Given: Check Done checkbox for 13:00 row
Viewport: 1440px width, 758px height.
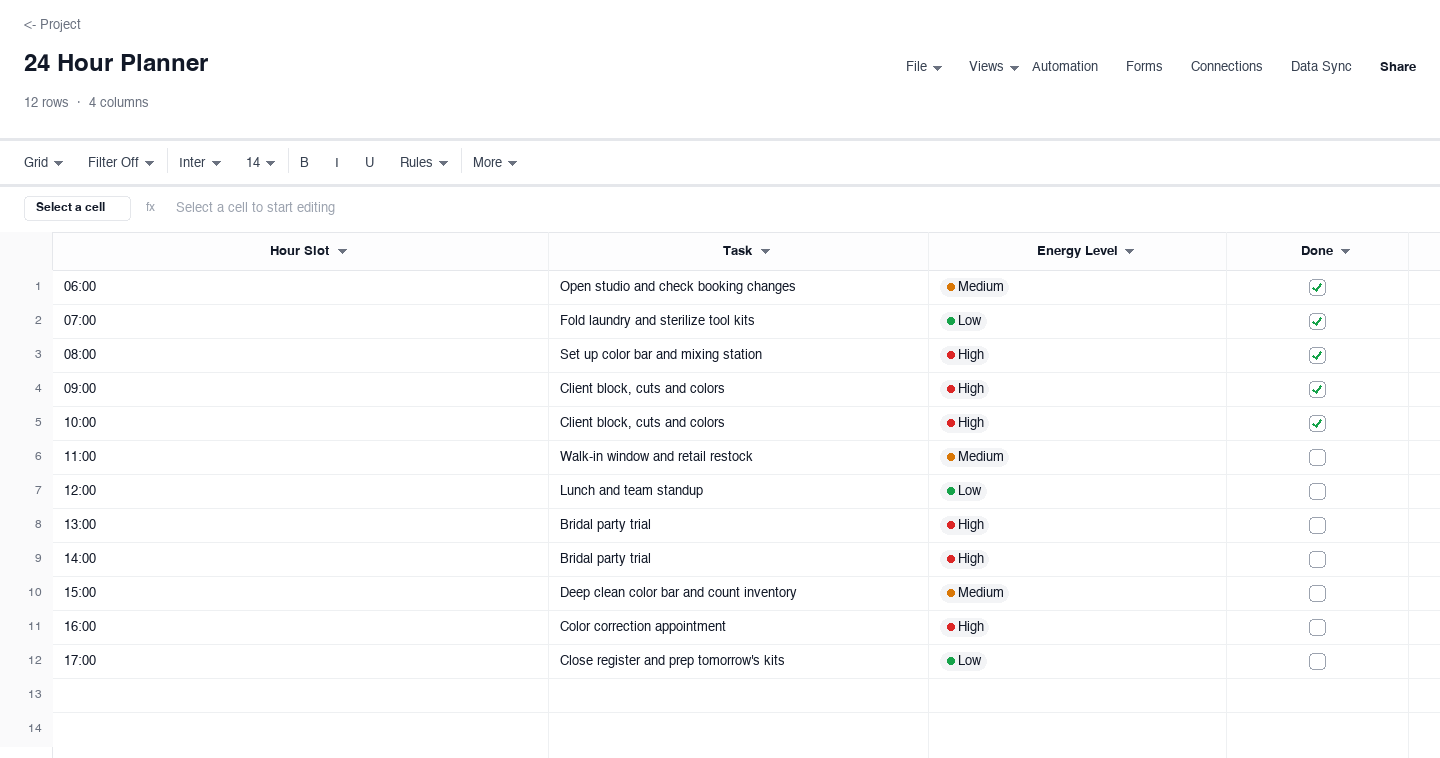Looking at the screenshot, I should pyautogui.click(x=1317, y=525).
